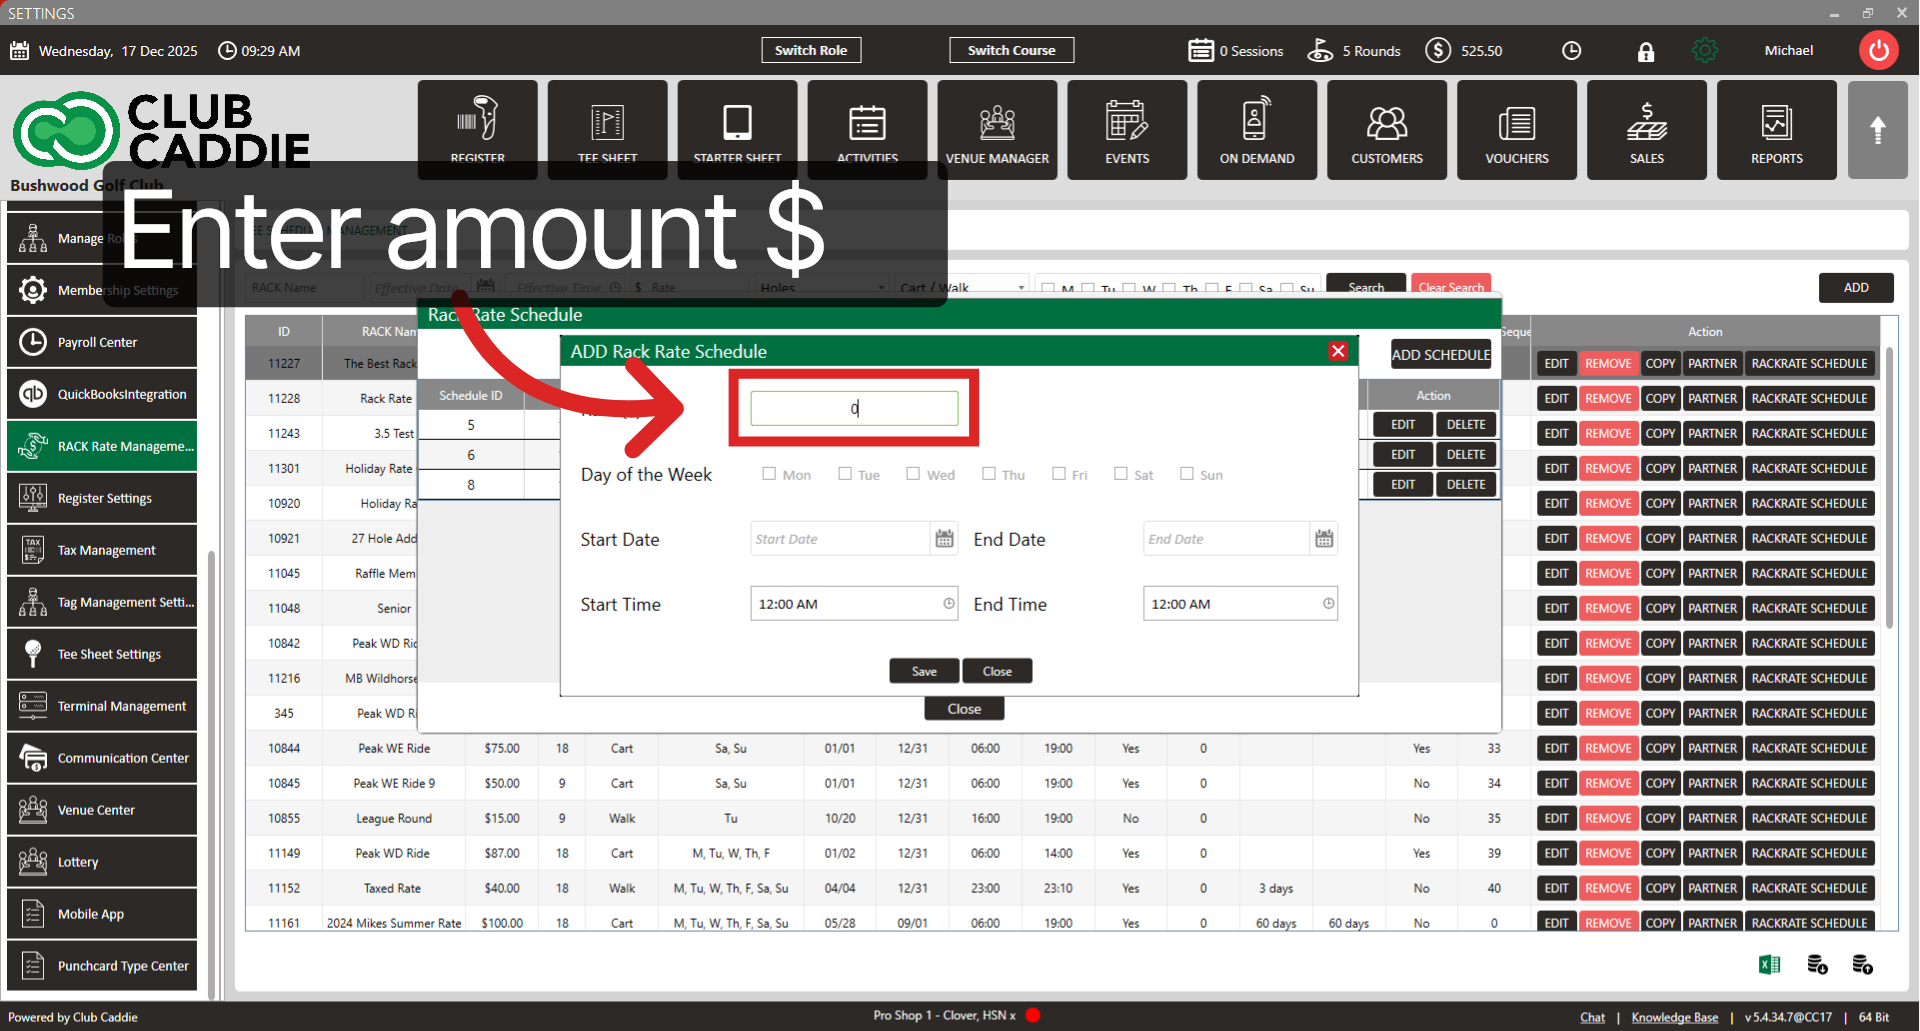Click the green settings gear icon
The image size is (1920, 1031).
1705,50
